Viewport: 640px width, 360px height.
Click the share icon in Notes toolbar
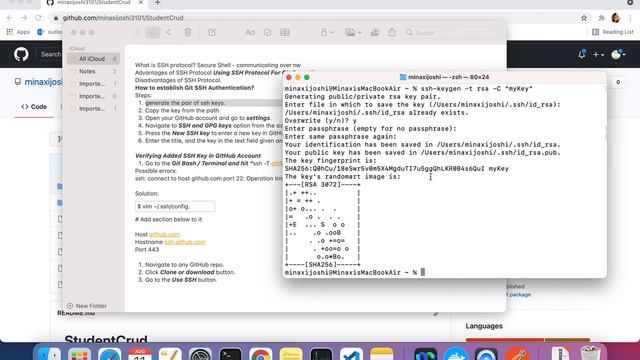coord(392,32)
